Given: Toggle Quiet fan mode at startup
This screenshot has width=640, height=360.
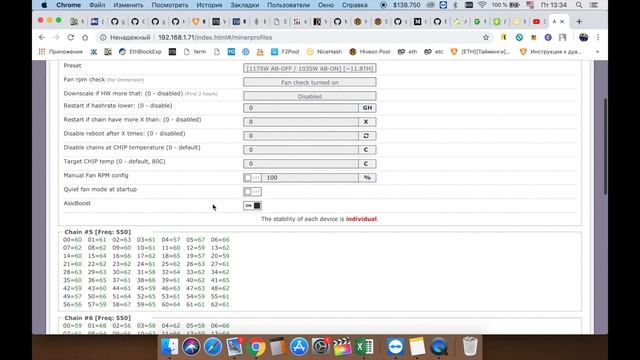Looking at the screenshot, I should coord(252,191).
